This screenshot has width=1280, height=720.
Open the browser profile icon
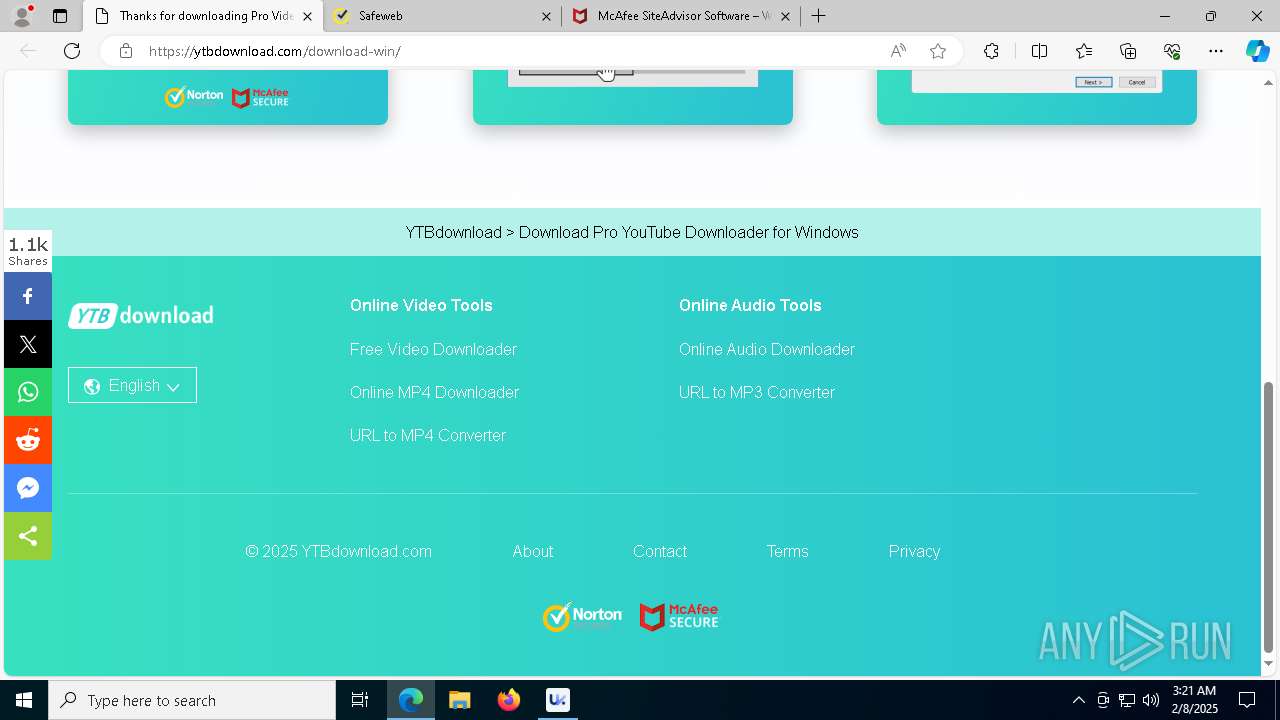click(x=22, y=16)
